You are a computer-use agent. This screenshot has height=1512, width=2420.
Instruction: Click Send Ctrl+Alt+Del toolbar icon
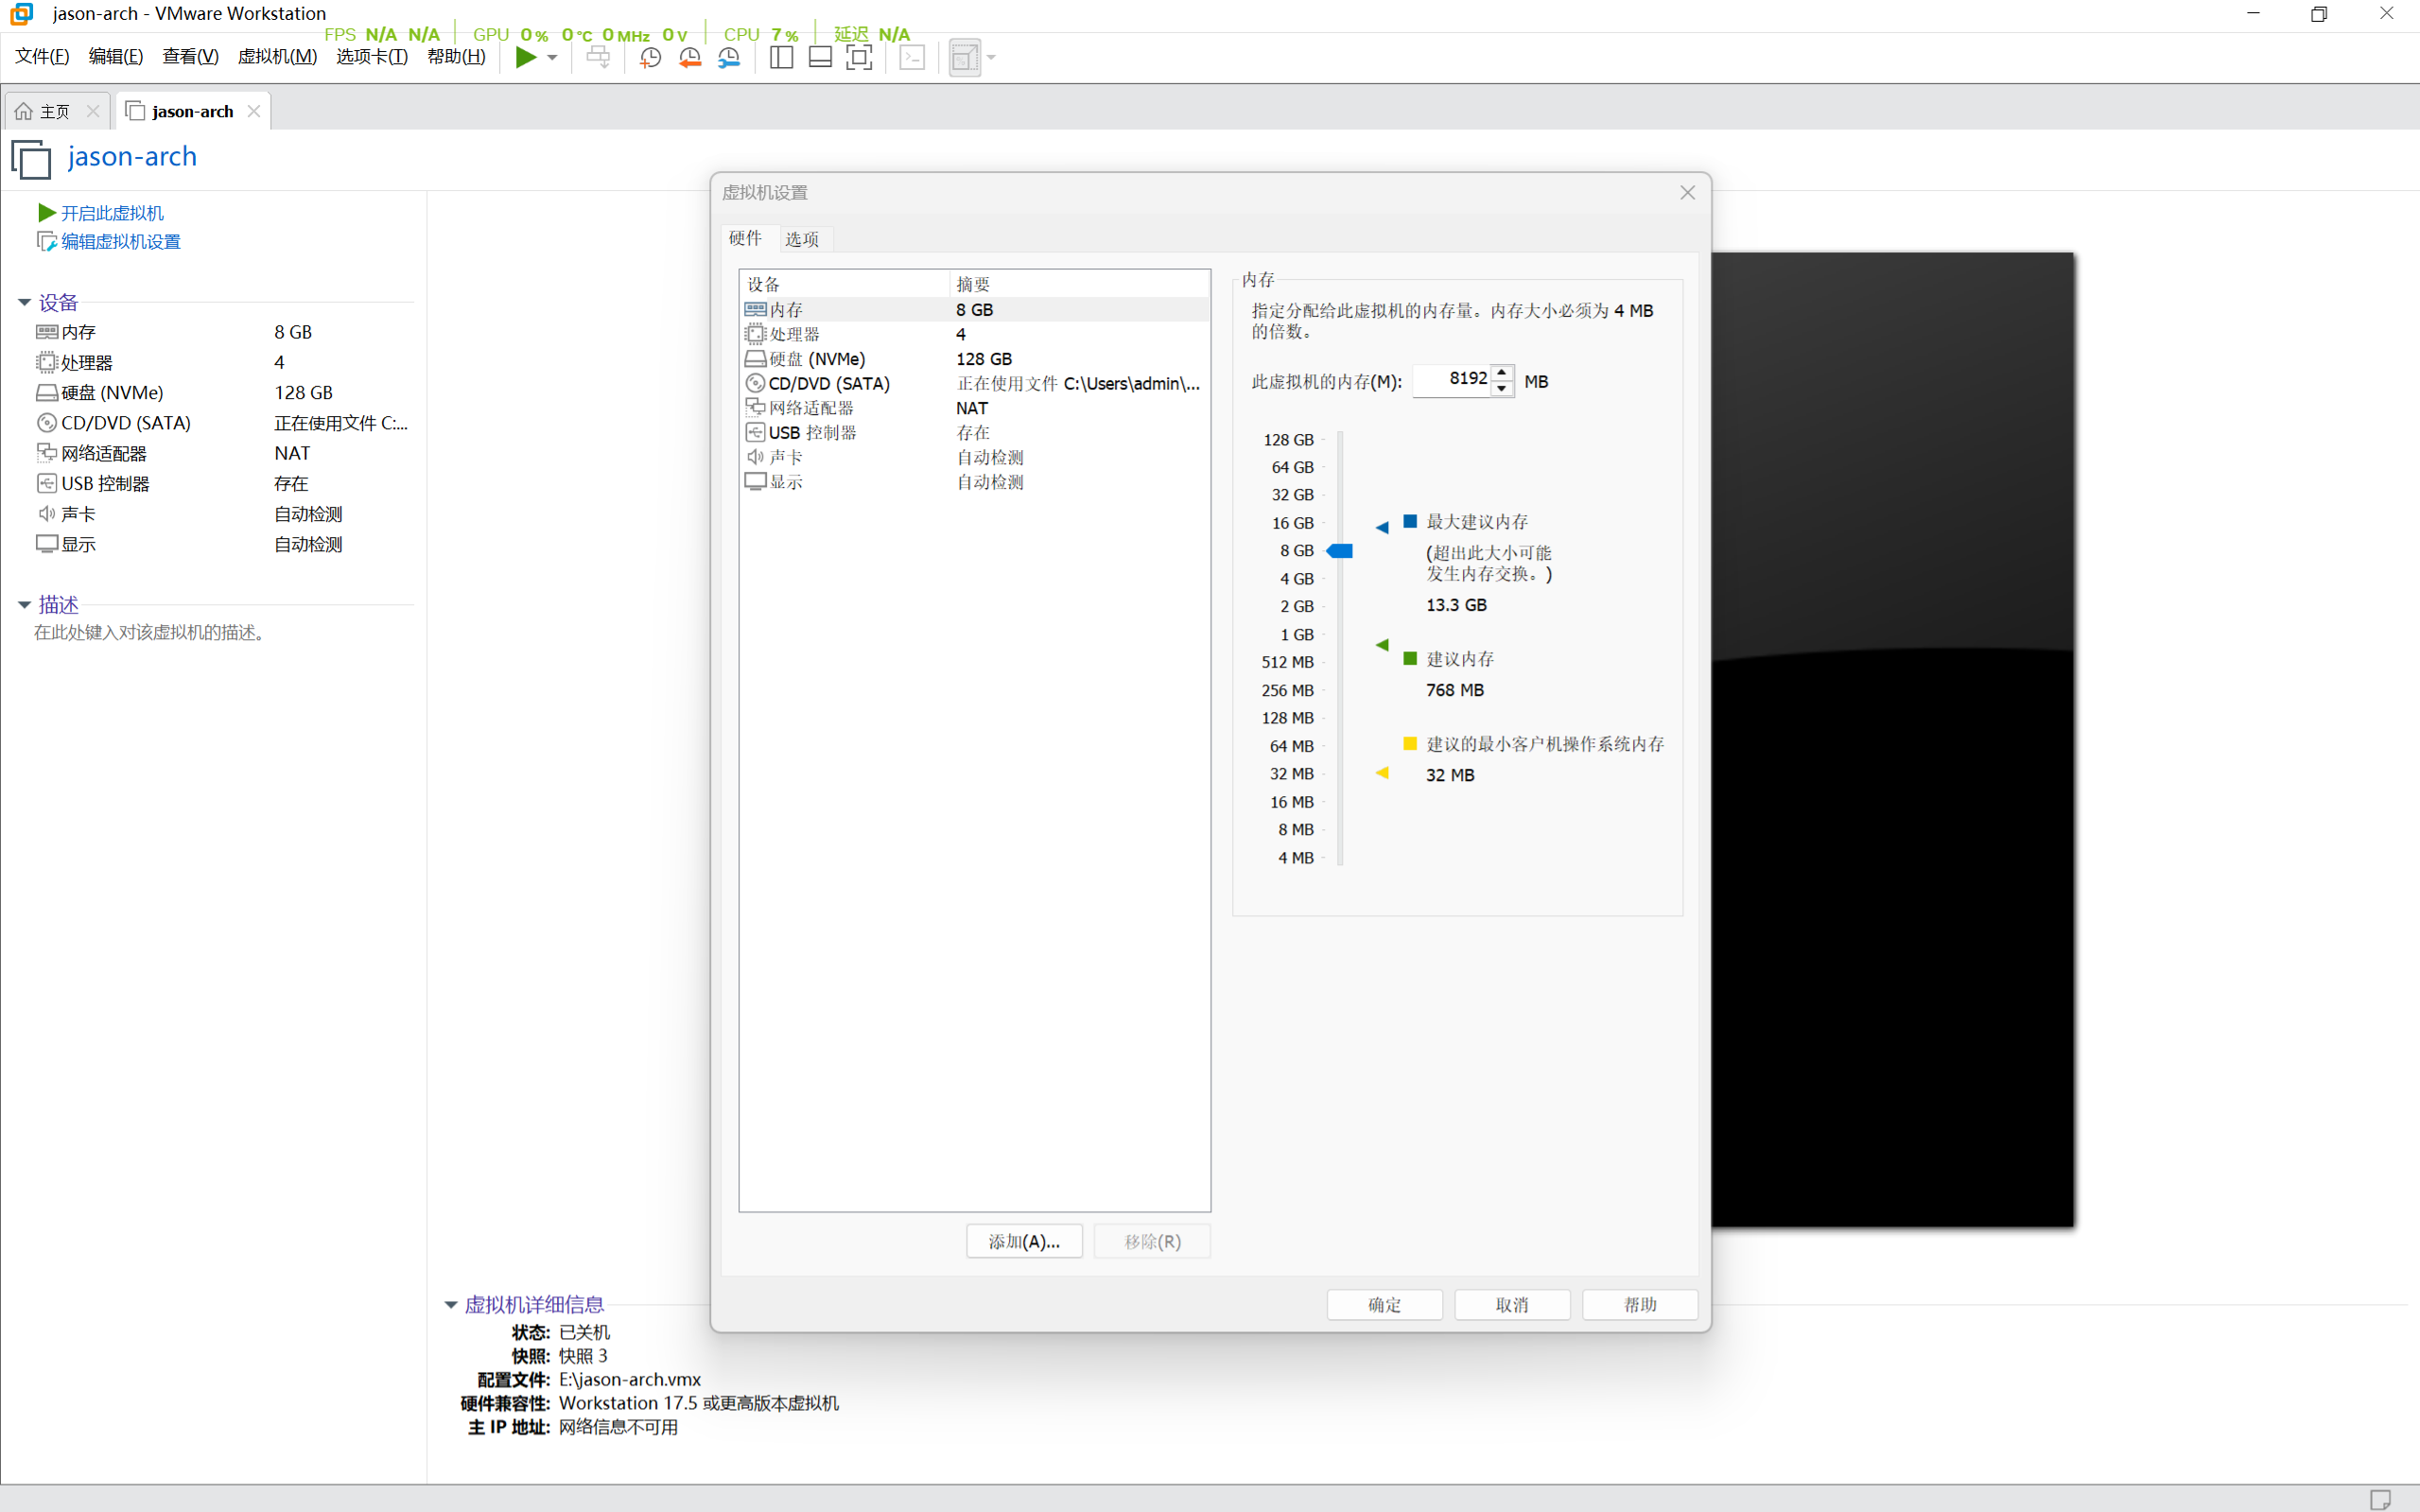click(598, 57)
